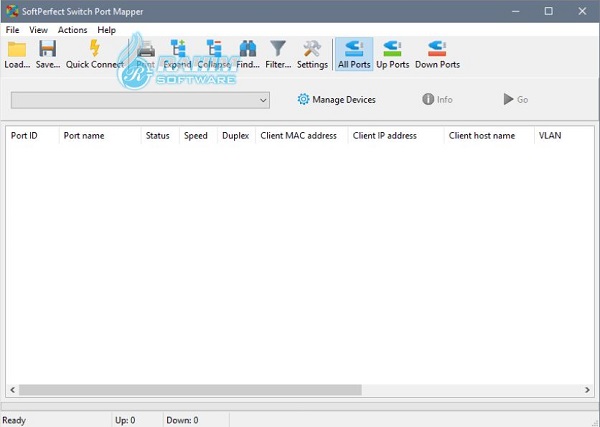Click the 'Up: 0' status entry
The width and height of the screenshot is (600, 427).
click(125, 420)
